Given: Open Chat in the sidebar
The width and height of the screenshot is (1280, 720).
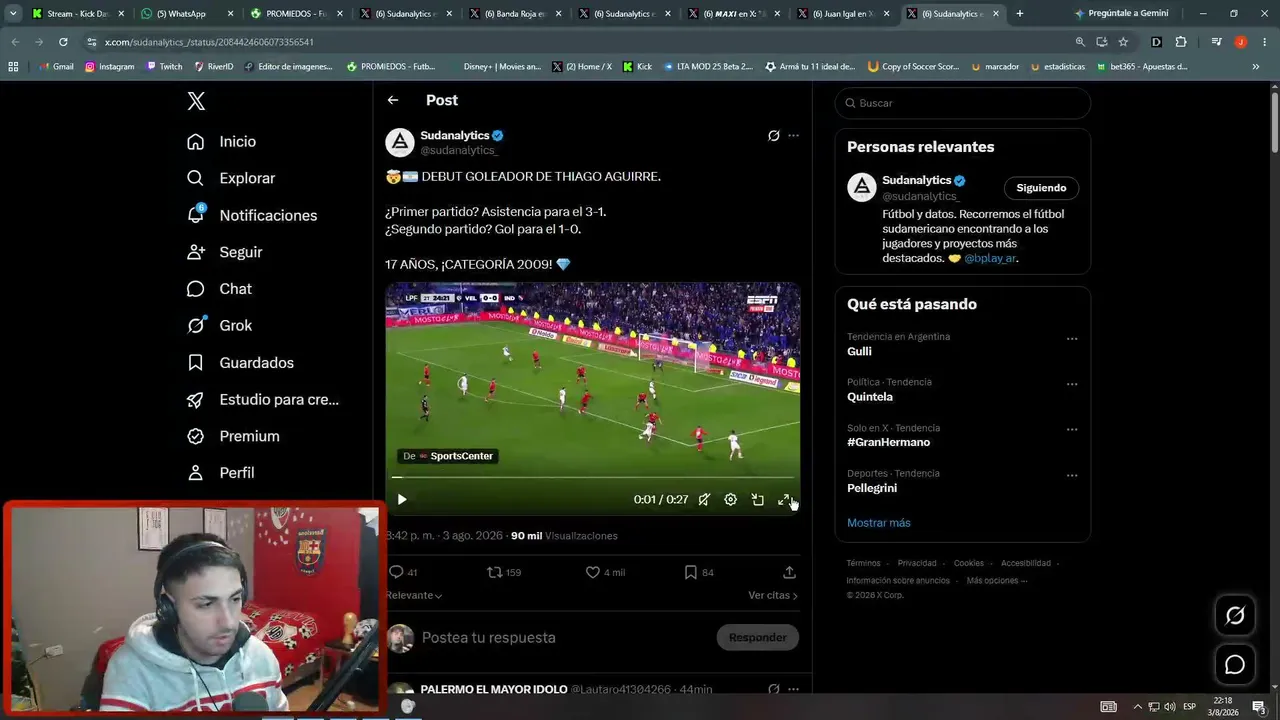Looking at the screenshot, I should click(220, 289).
